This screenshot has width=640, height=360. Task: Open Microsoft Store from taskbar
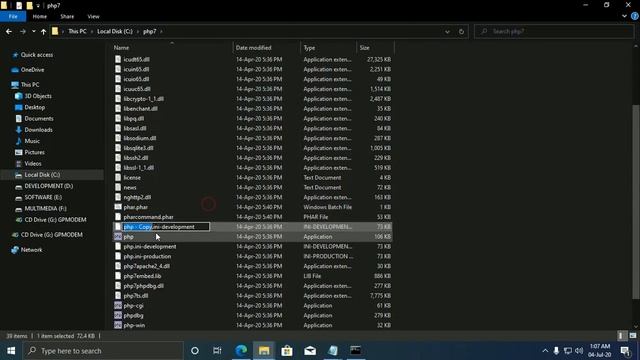coord(287,351)
